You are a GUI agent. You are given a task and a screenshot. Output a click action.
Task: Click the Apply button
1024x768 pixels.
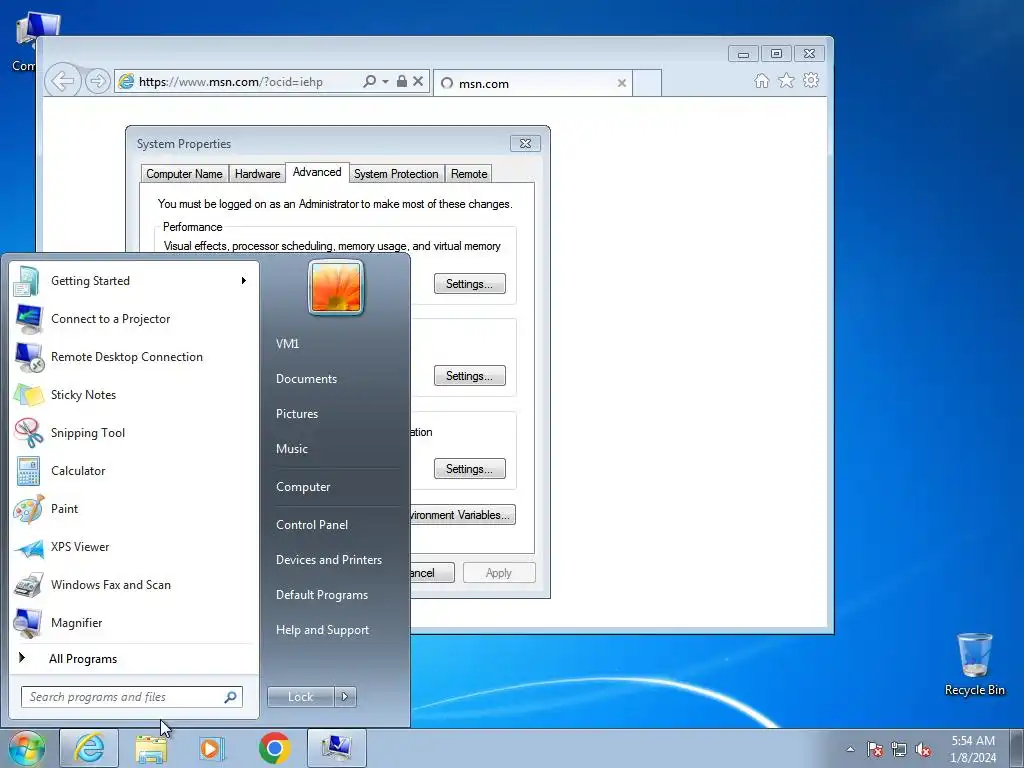coord(499,573)
